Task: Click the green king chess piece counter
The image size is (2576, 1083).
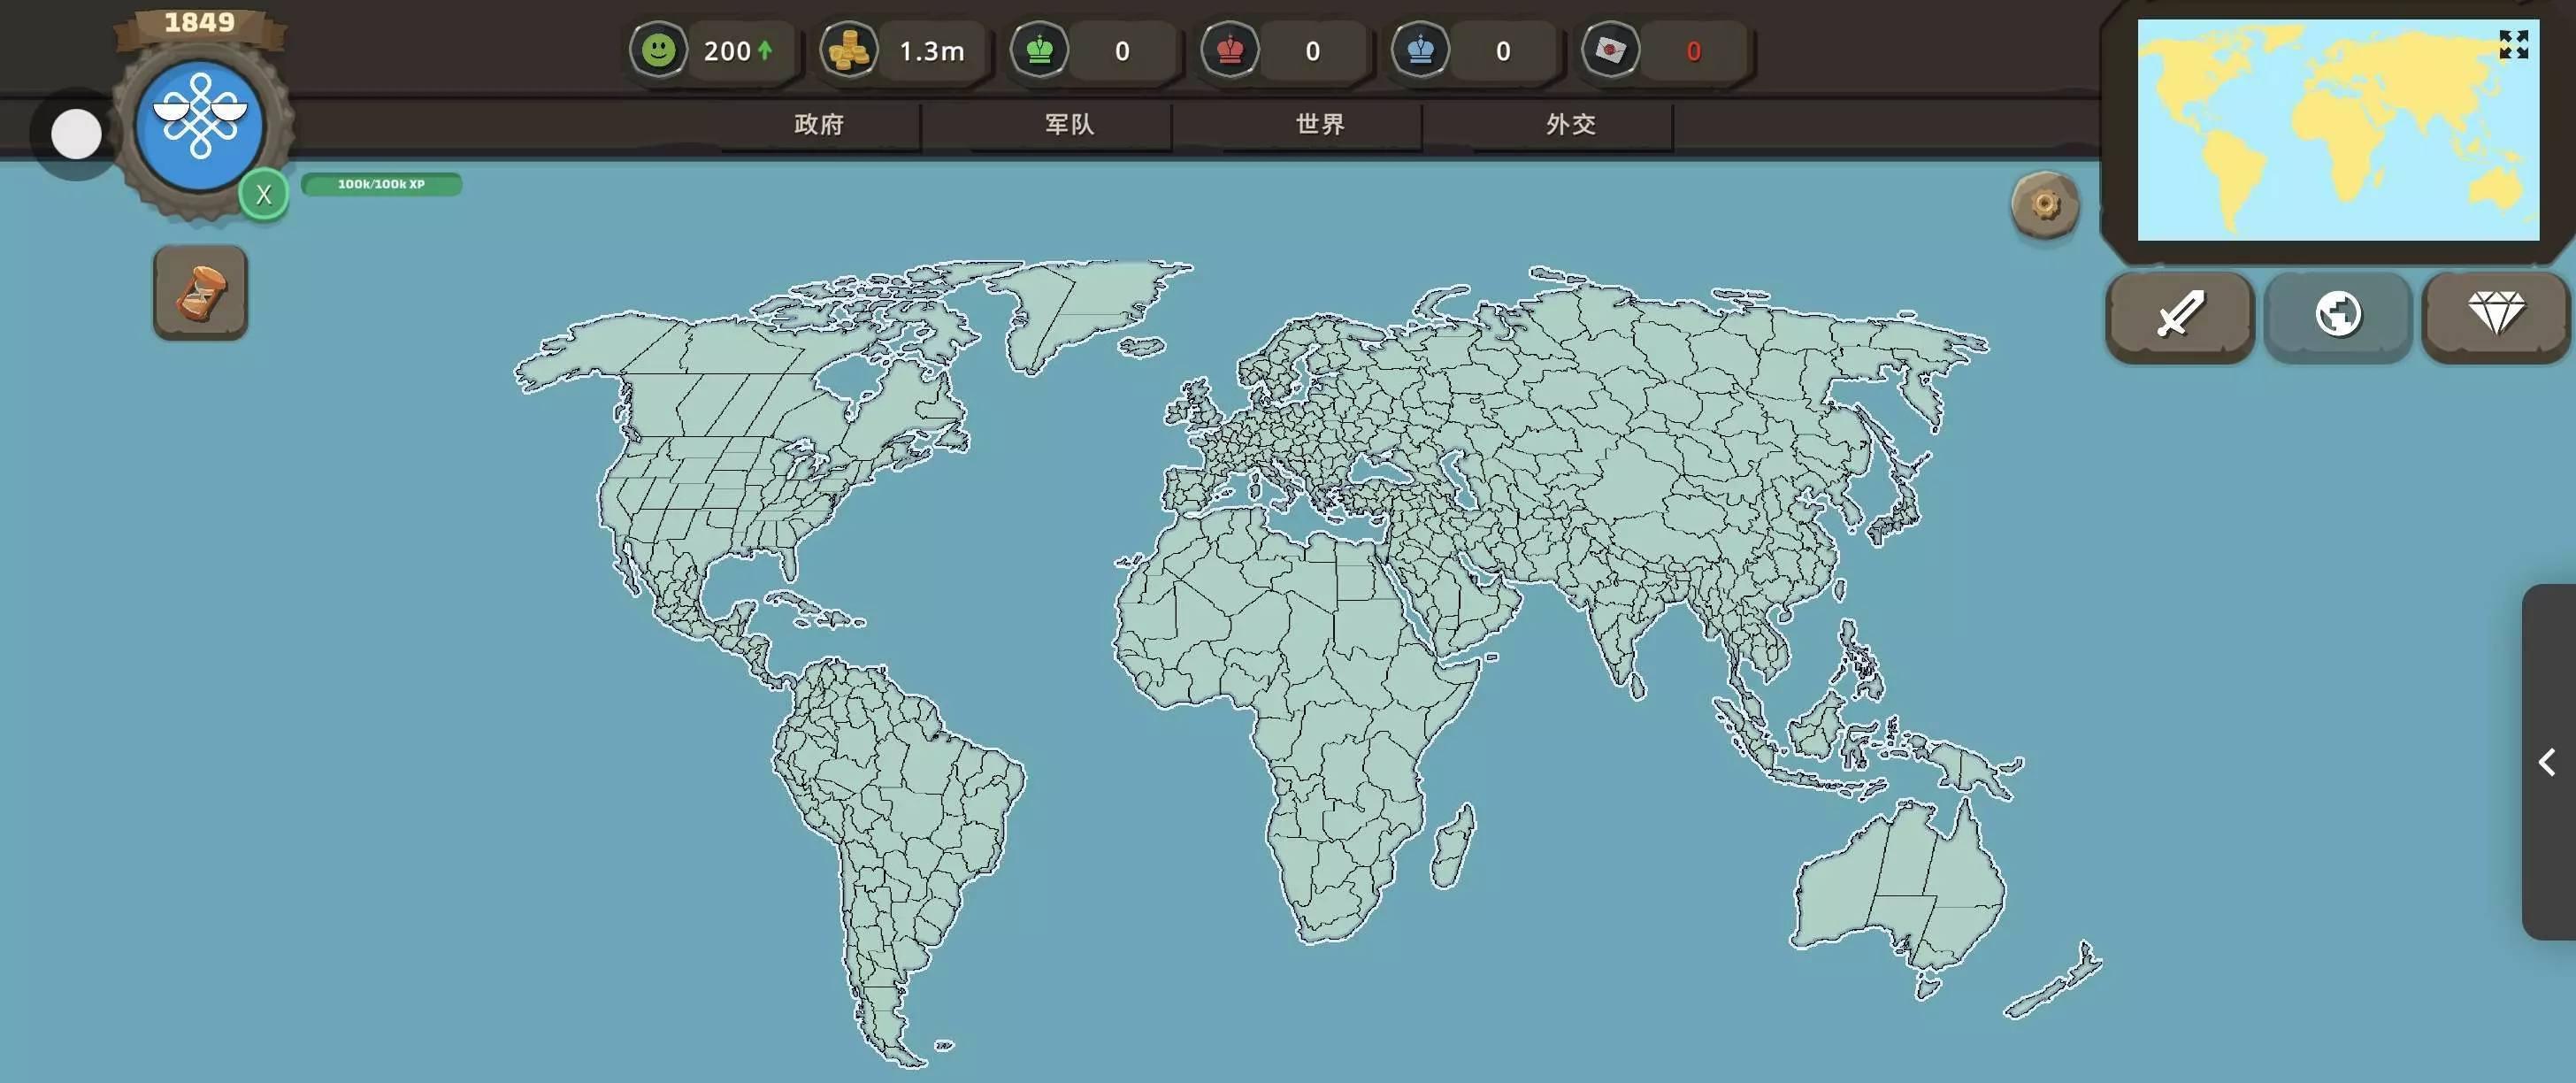Action: tap(1039, 50)
